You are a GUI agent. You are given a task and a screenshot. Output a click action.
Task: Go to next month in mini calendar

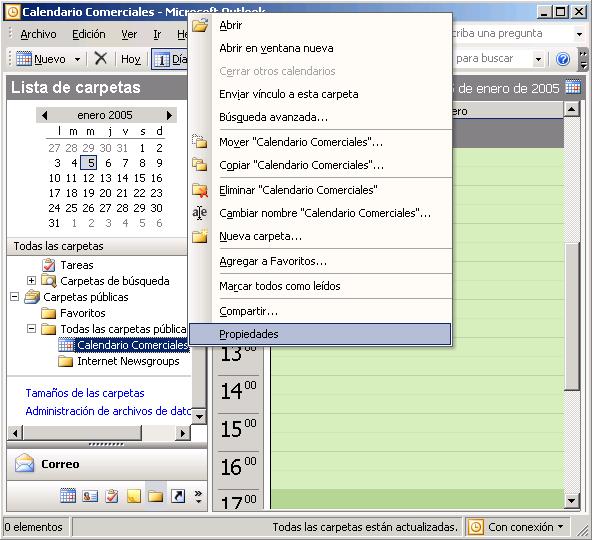tap(169, 115)
